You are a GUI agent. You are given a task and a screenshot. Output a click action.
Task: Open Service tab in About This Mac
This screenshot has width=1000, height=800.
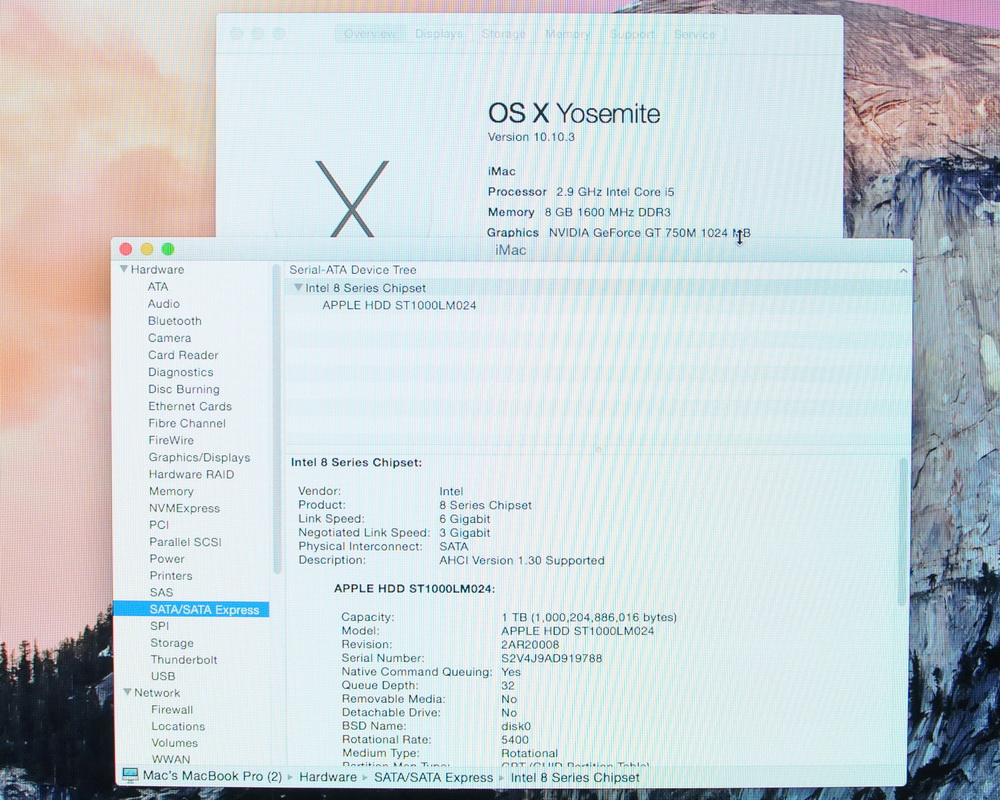695,34
